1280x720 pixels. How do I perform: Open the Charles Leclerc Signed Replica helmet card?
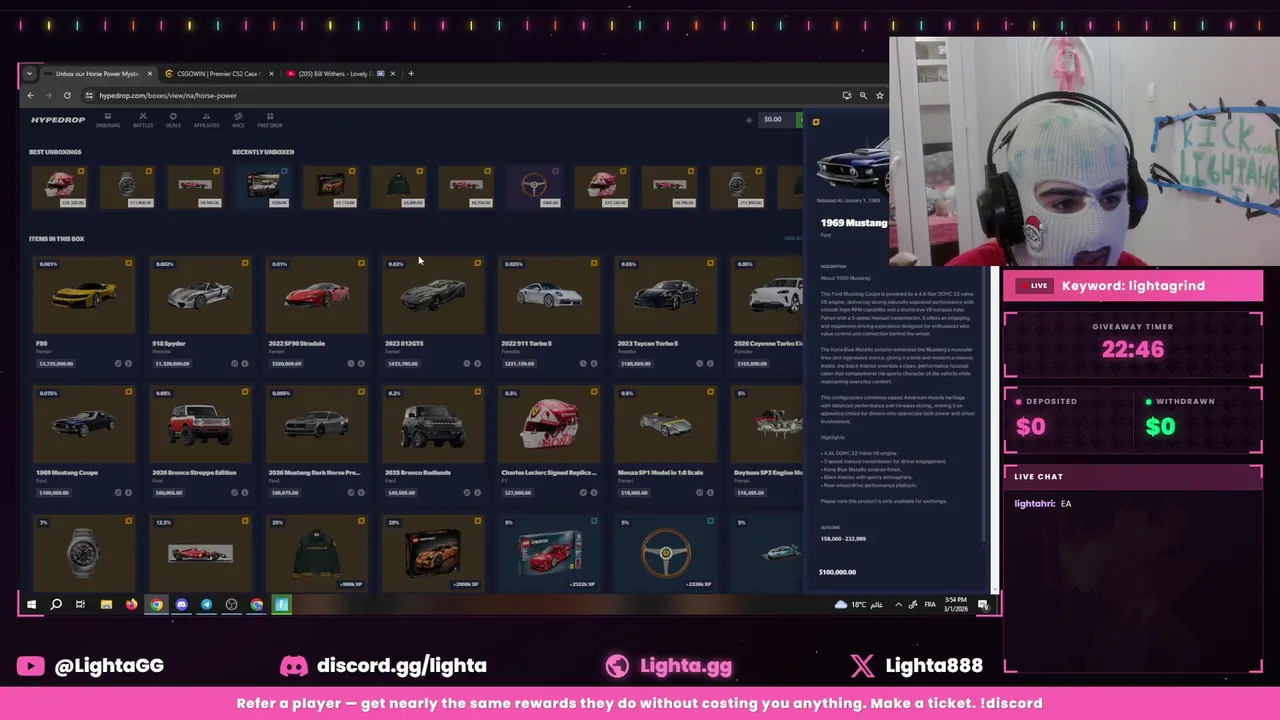(549, 442)
